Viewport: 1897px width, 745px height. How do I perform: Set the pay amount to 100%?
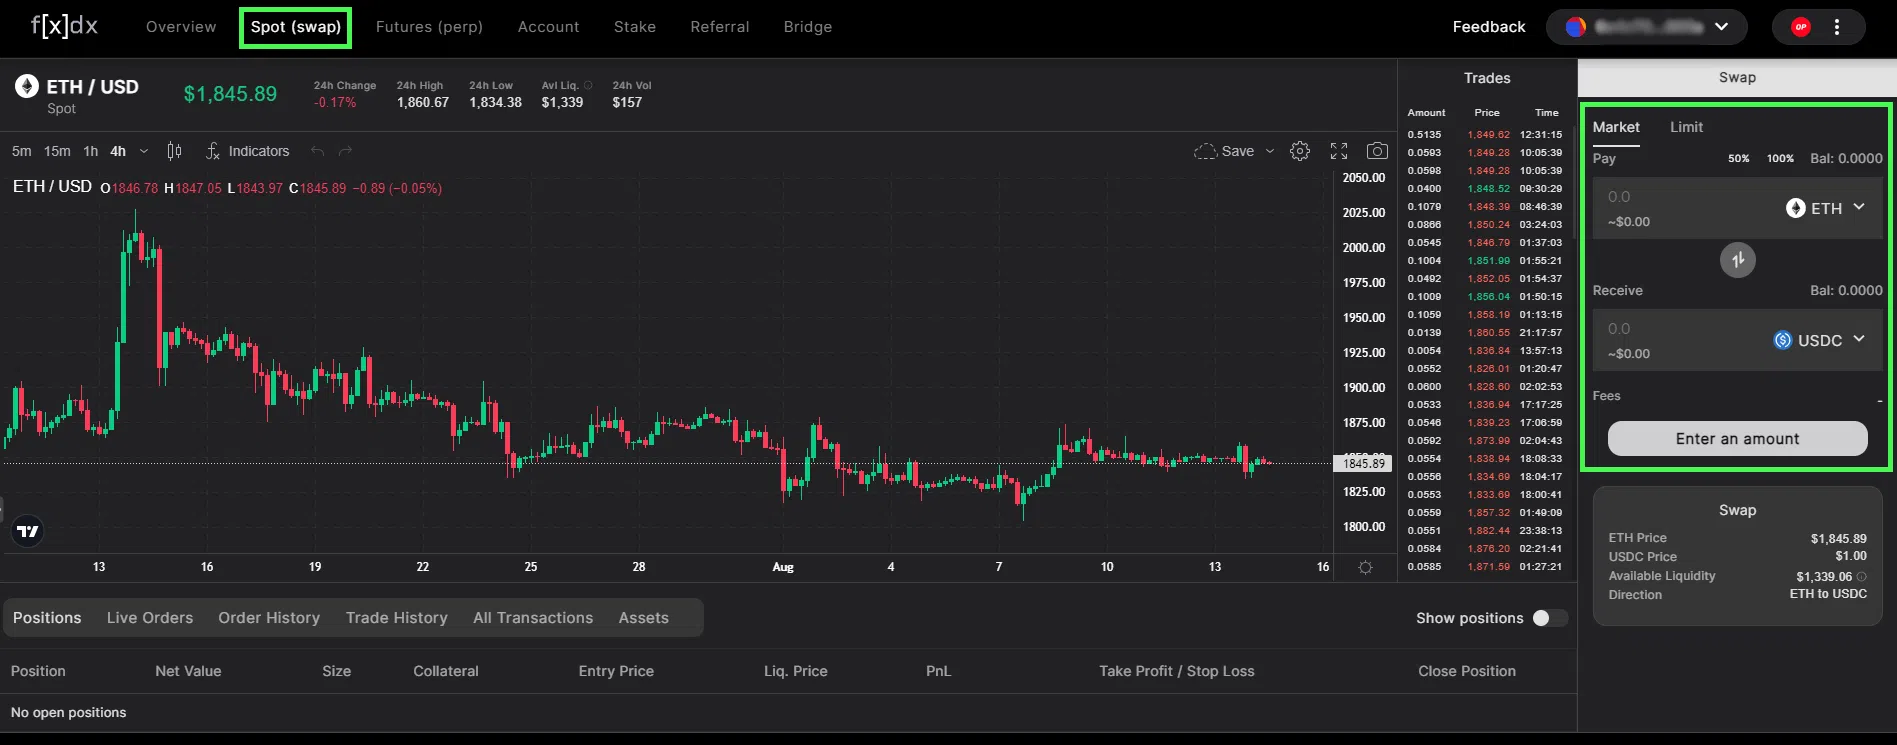tap(1780, 159)
